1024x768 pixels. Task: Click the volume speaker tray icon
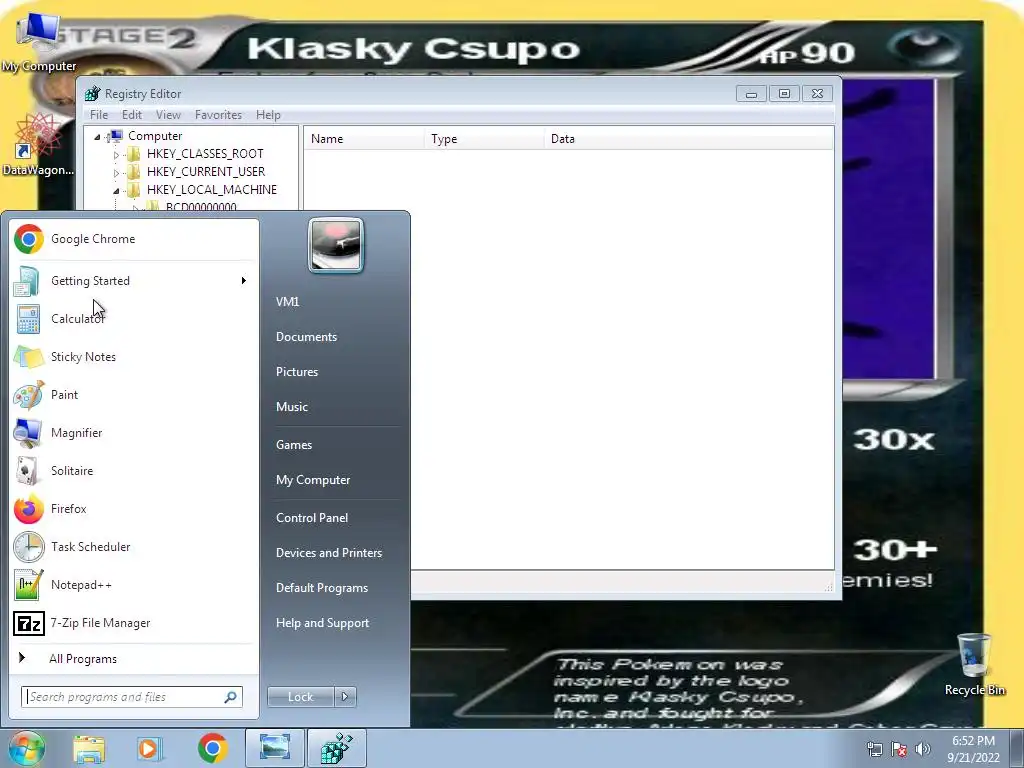pyautogui.click(x=922, y=749)
